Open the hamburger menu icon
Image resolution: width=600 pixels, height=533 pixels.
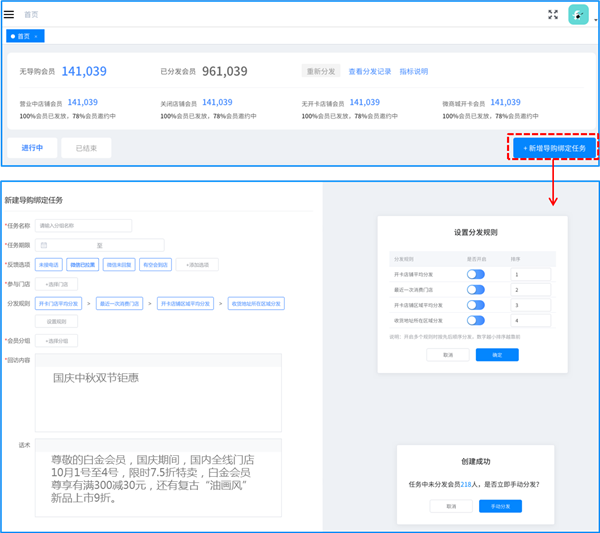[x=9, y=14]
